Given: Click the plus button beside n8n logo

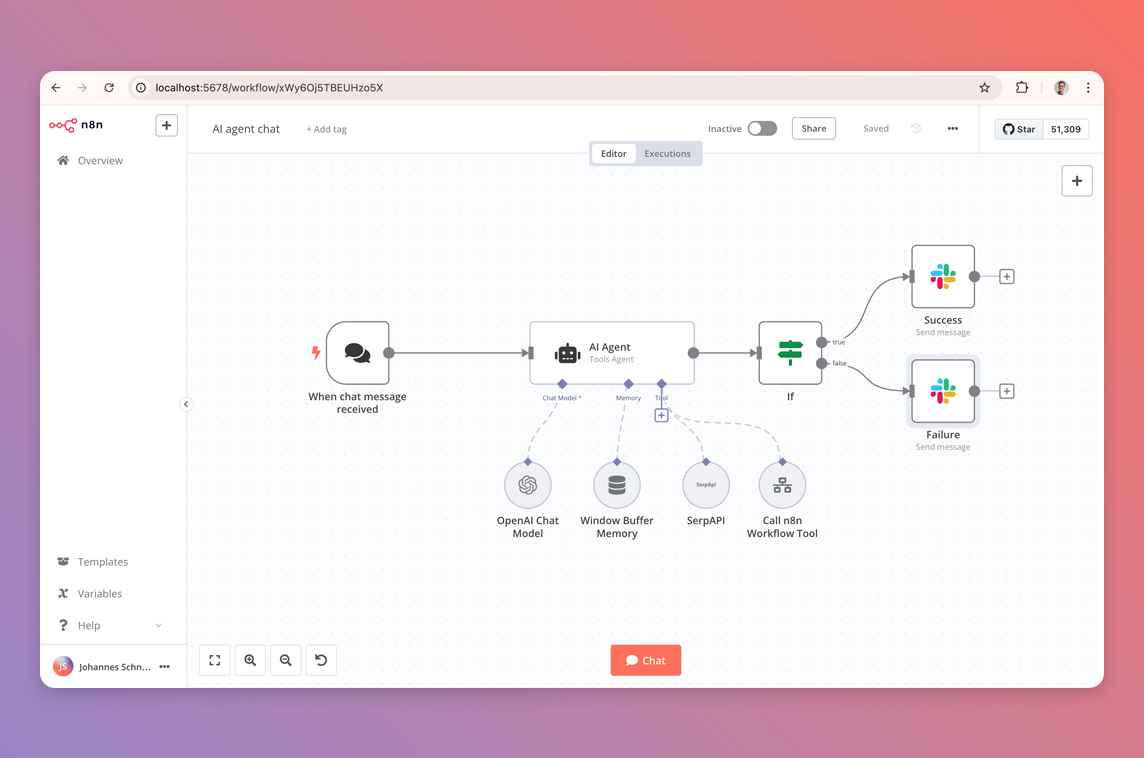Looking at the screenshot, I should click(166, 125).
